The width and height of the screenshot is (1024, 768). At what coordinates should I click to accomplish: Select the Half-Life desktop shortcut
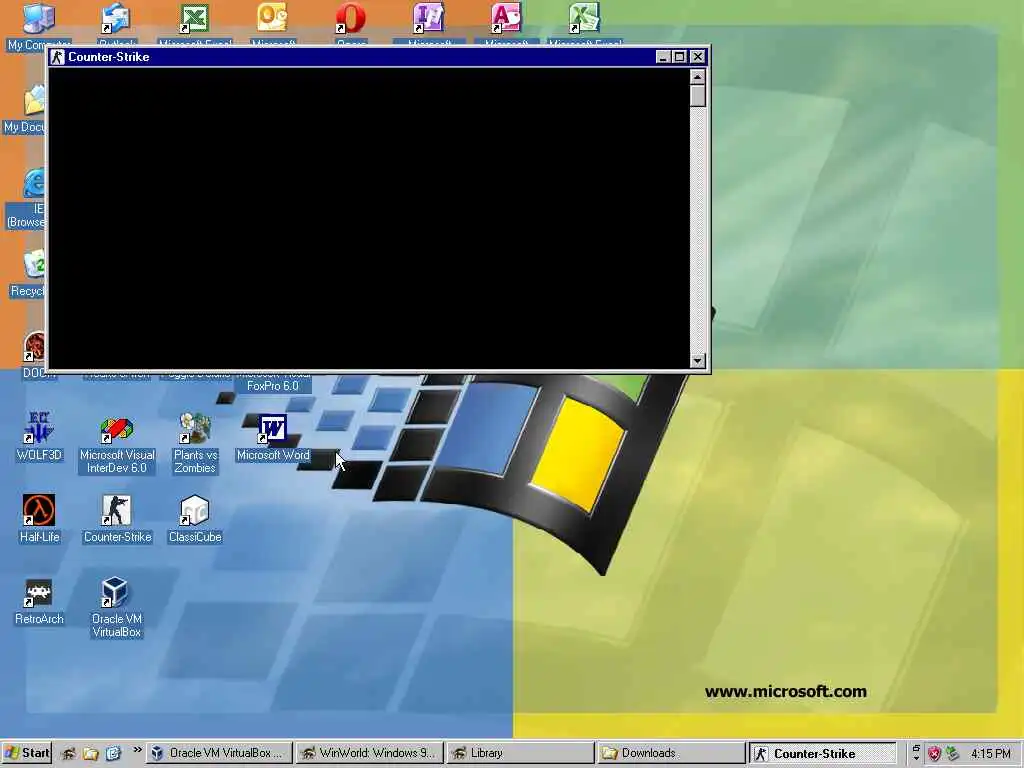(x=39, y=511)
